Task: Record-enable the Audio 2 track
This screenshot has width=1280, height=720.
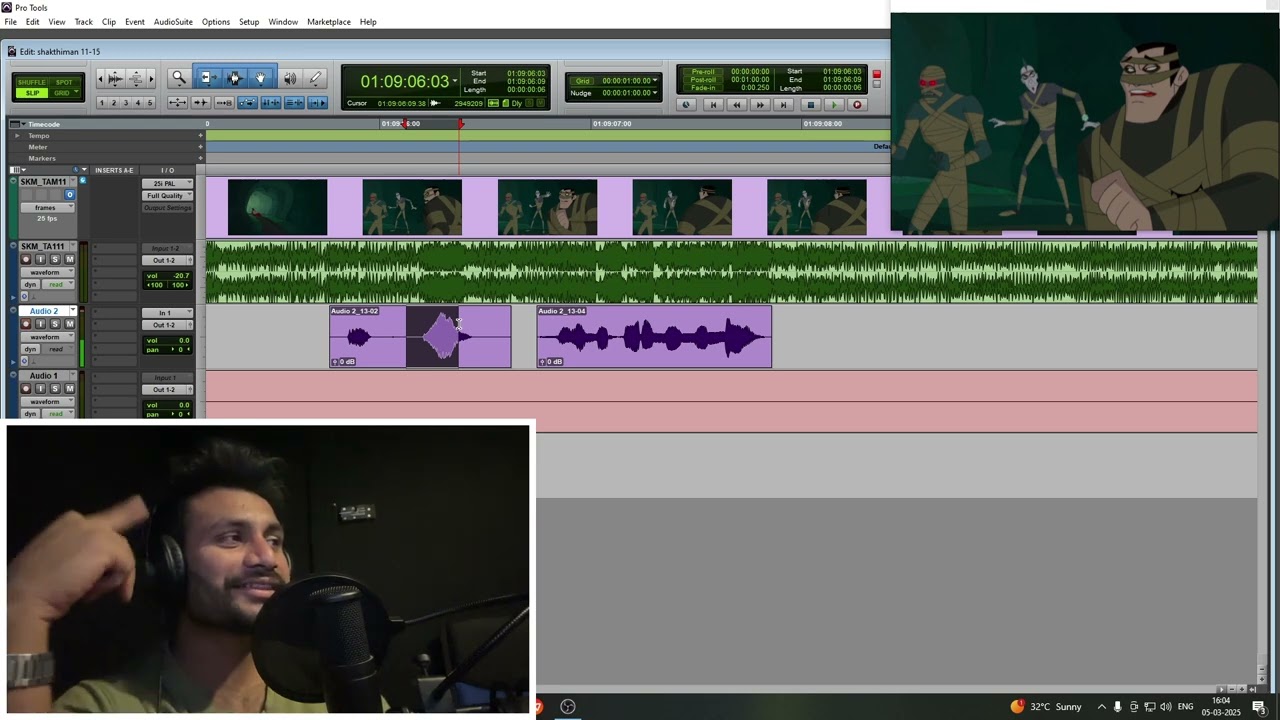Action: 26,324
